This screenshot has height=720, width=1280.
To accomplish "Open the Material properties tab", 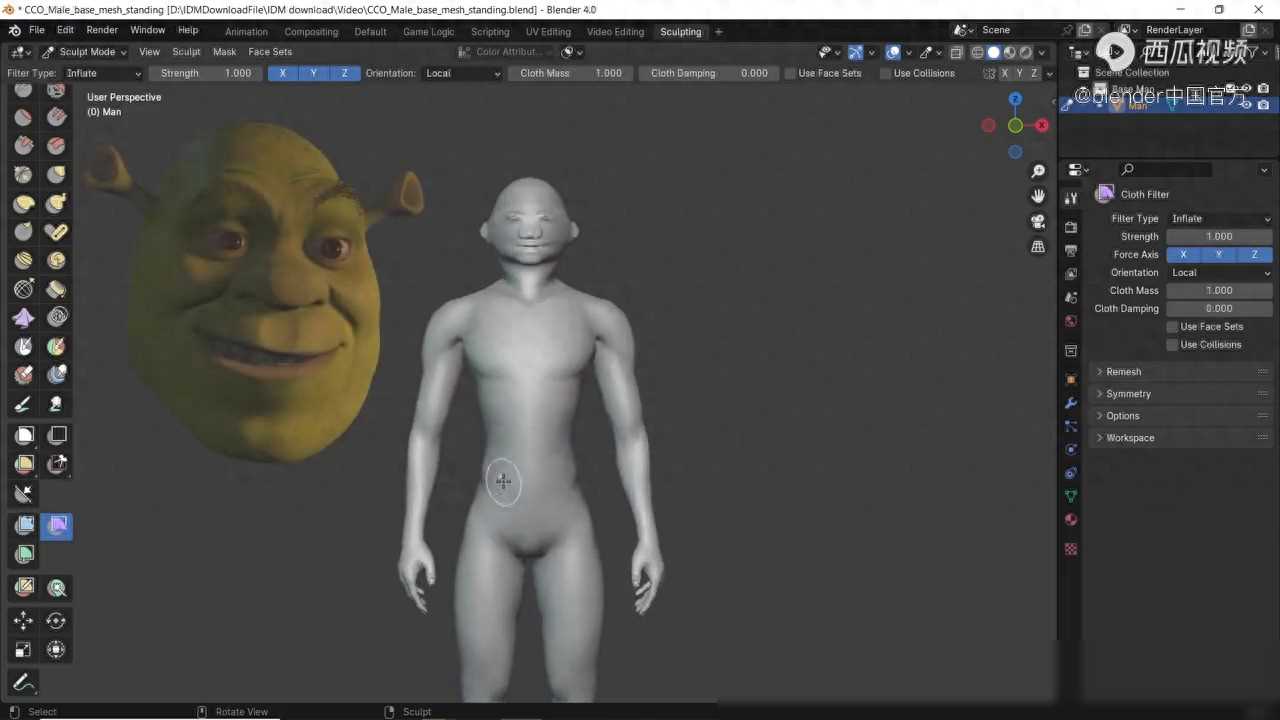I will (x=1071, y=519).
